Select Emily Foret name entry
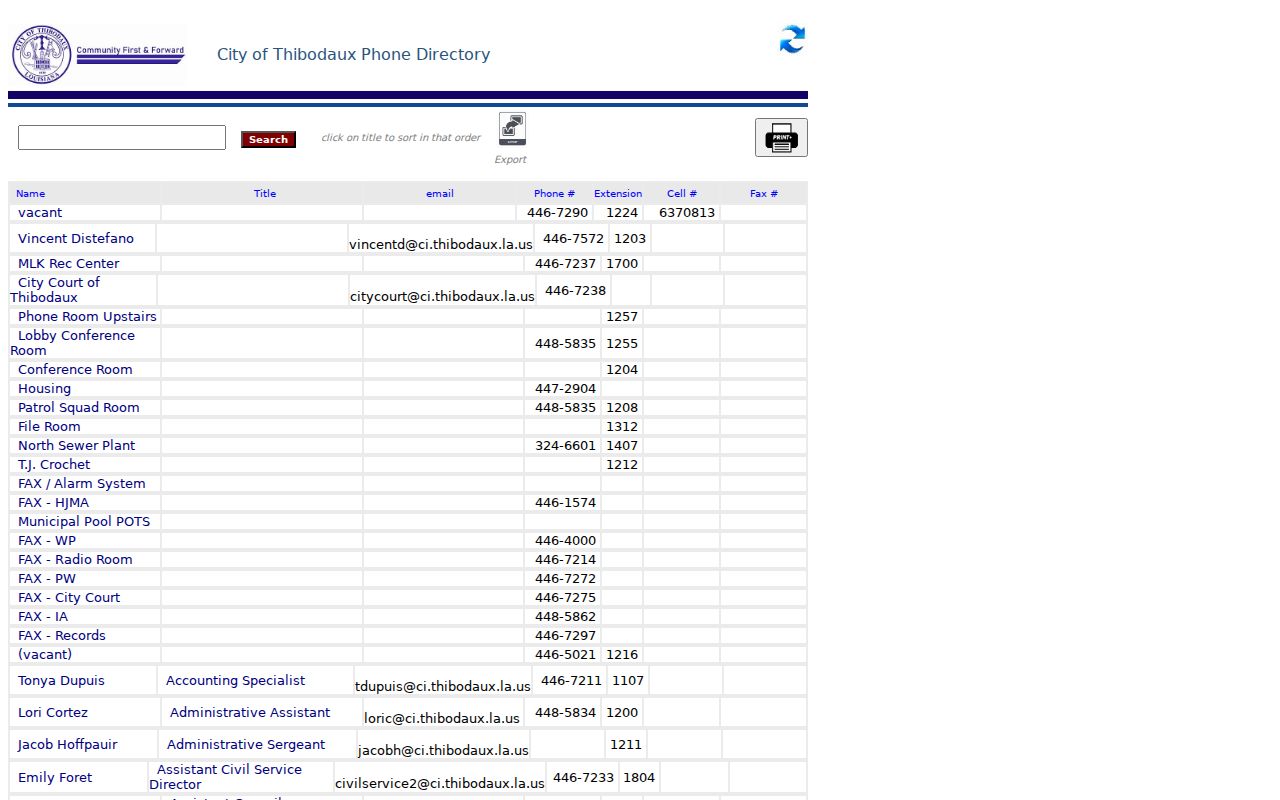The image size is (1280, 800). (x=55, y=778)
